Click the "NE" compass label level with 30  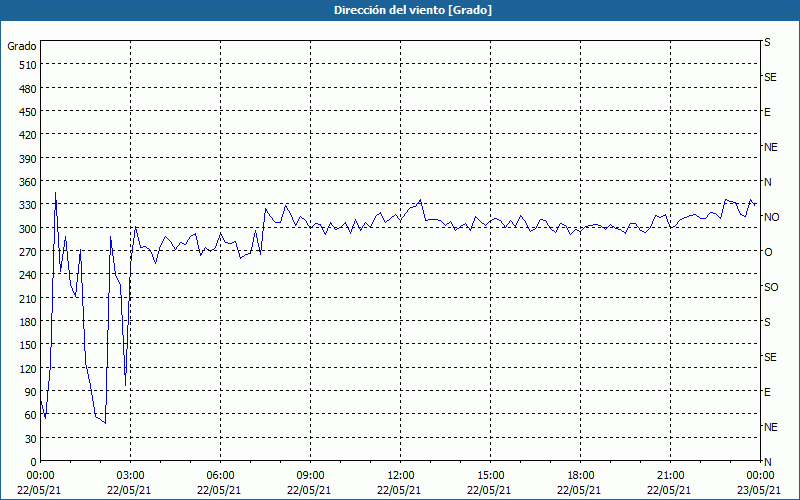[x=770, y=427]
